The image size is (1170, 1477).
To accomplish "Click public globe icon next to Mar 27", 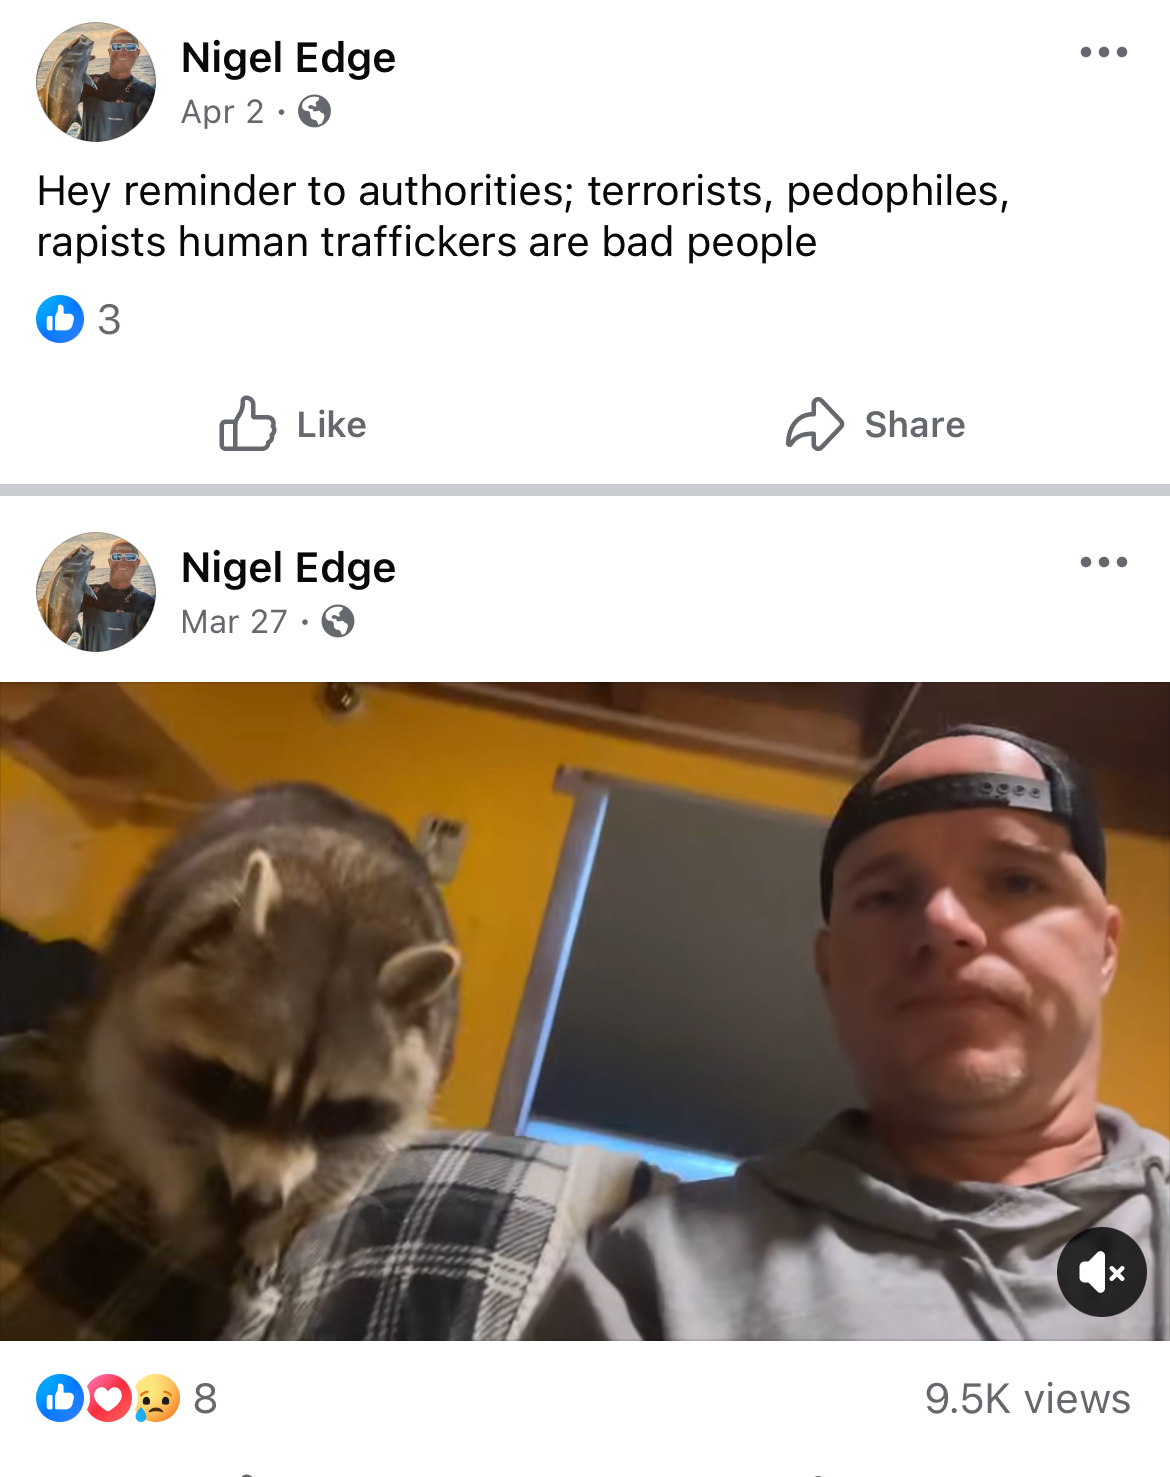I will pos(338,621).
